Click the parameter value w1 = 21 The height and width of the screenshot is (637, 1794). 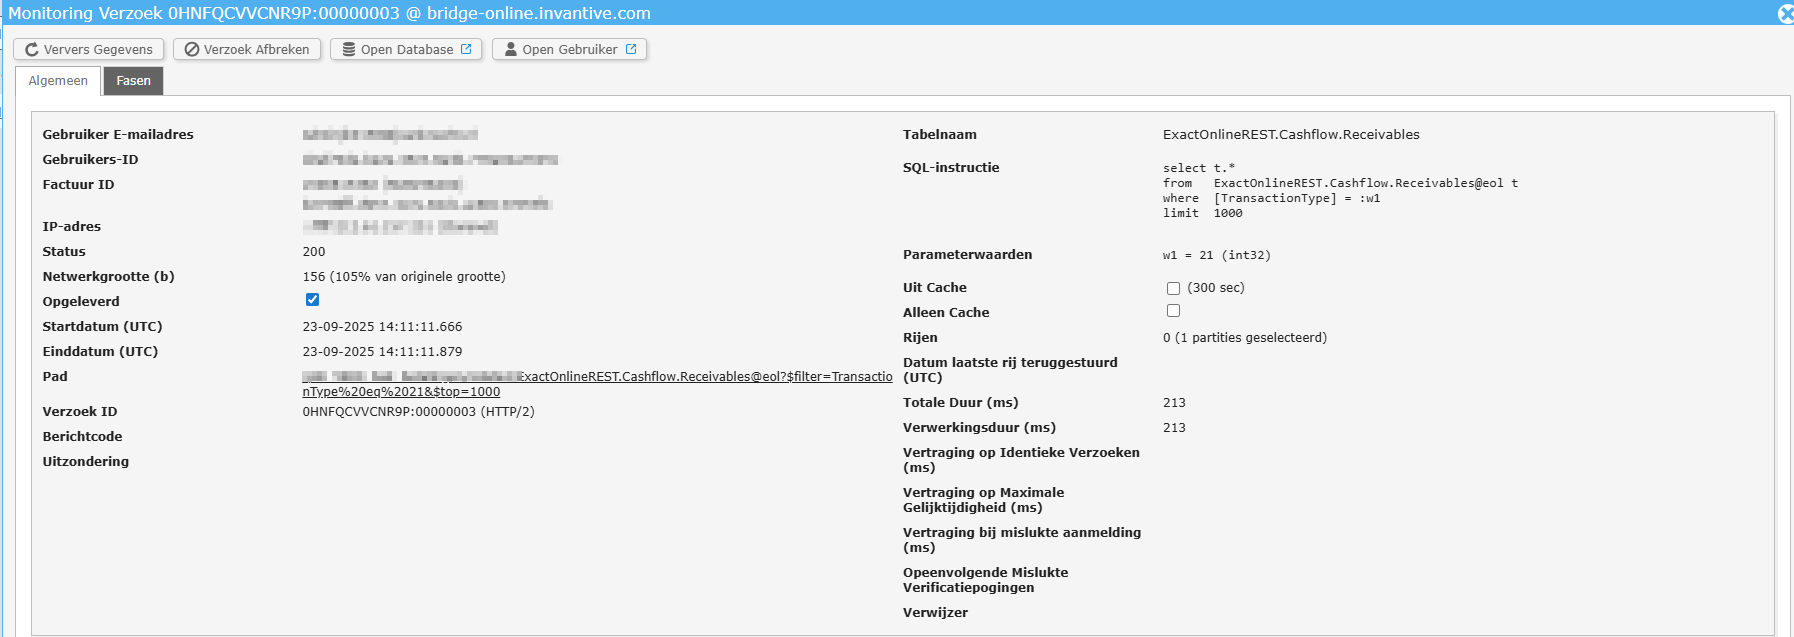(x=1216, y=256)
